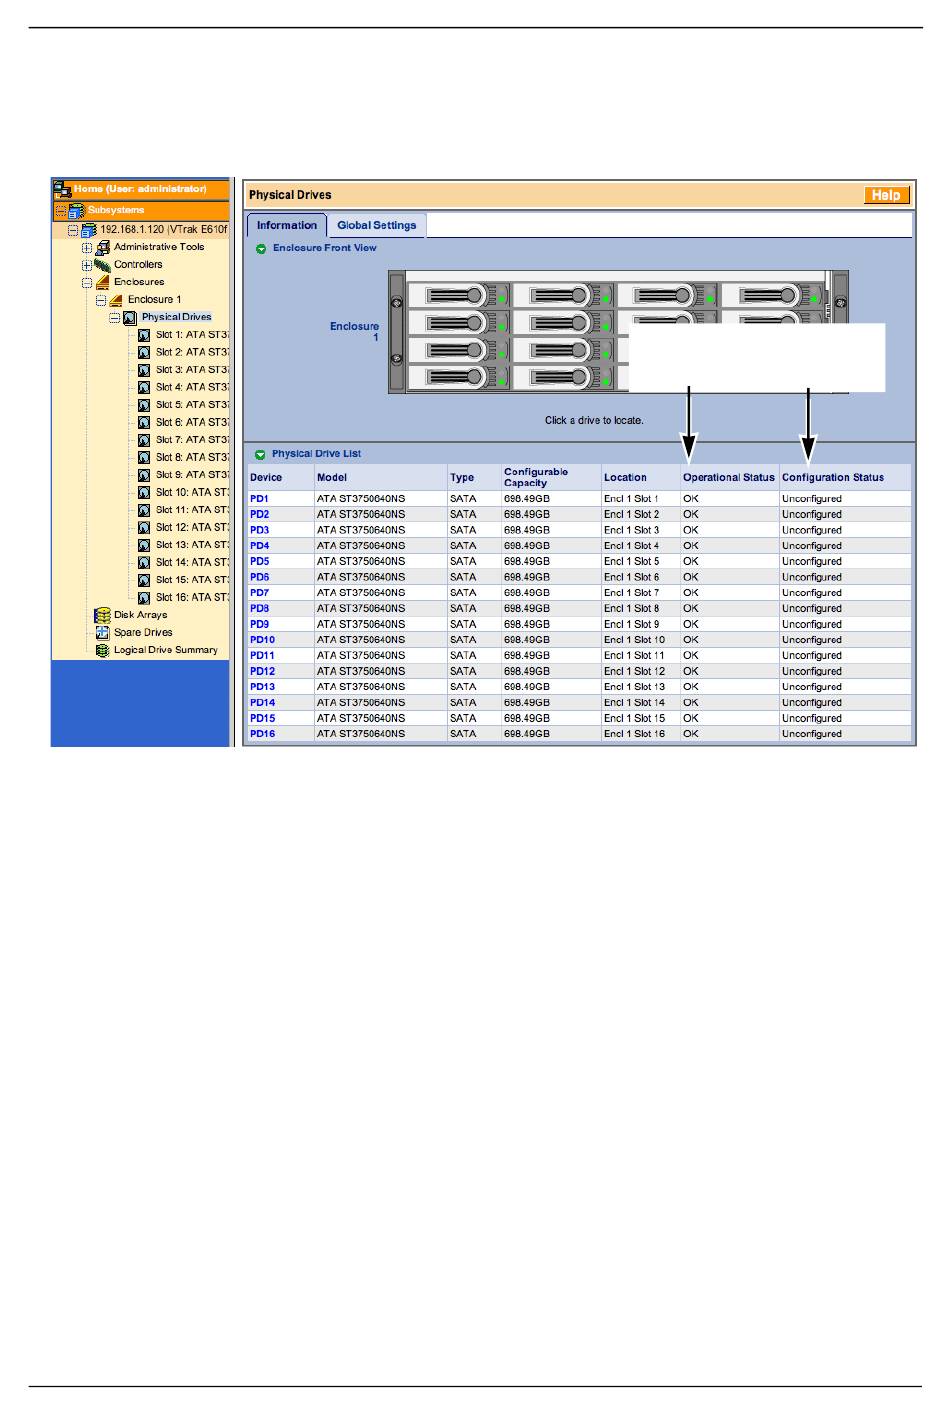Select Slot 9 label in the tree

point(192,475)
